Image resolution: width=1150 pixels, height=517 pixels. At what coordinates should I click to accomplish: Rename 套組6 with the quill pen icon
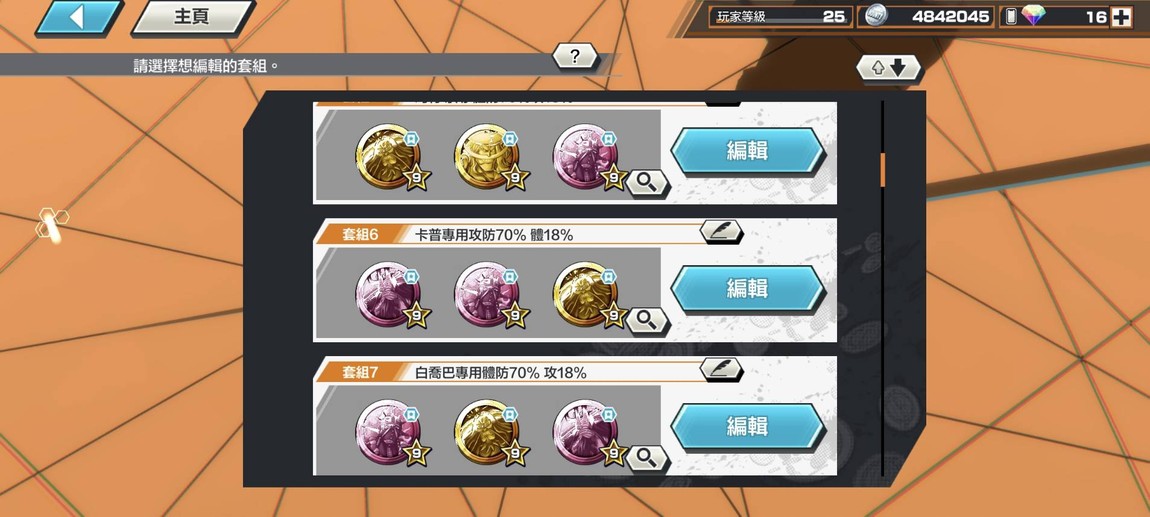(x=721, y=232)
